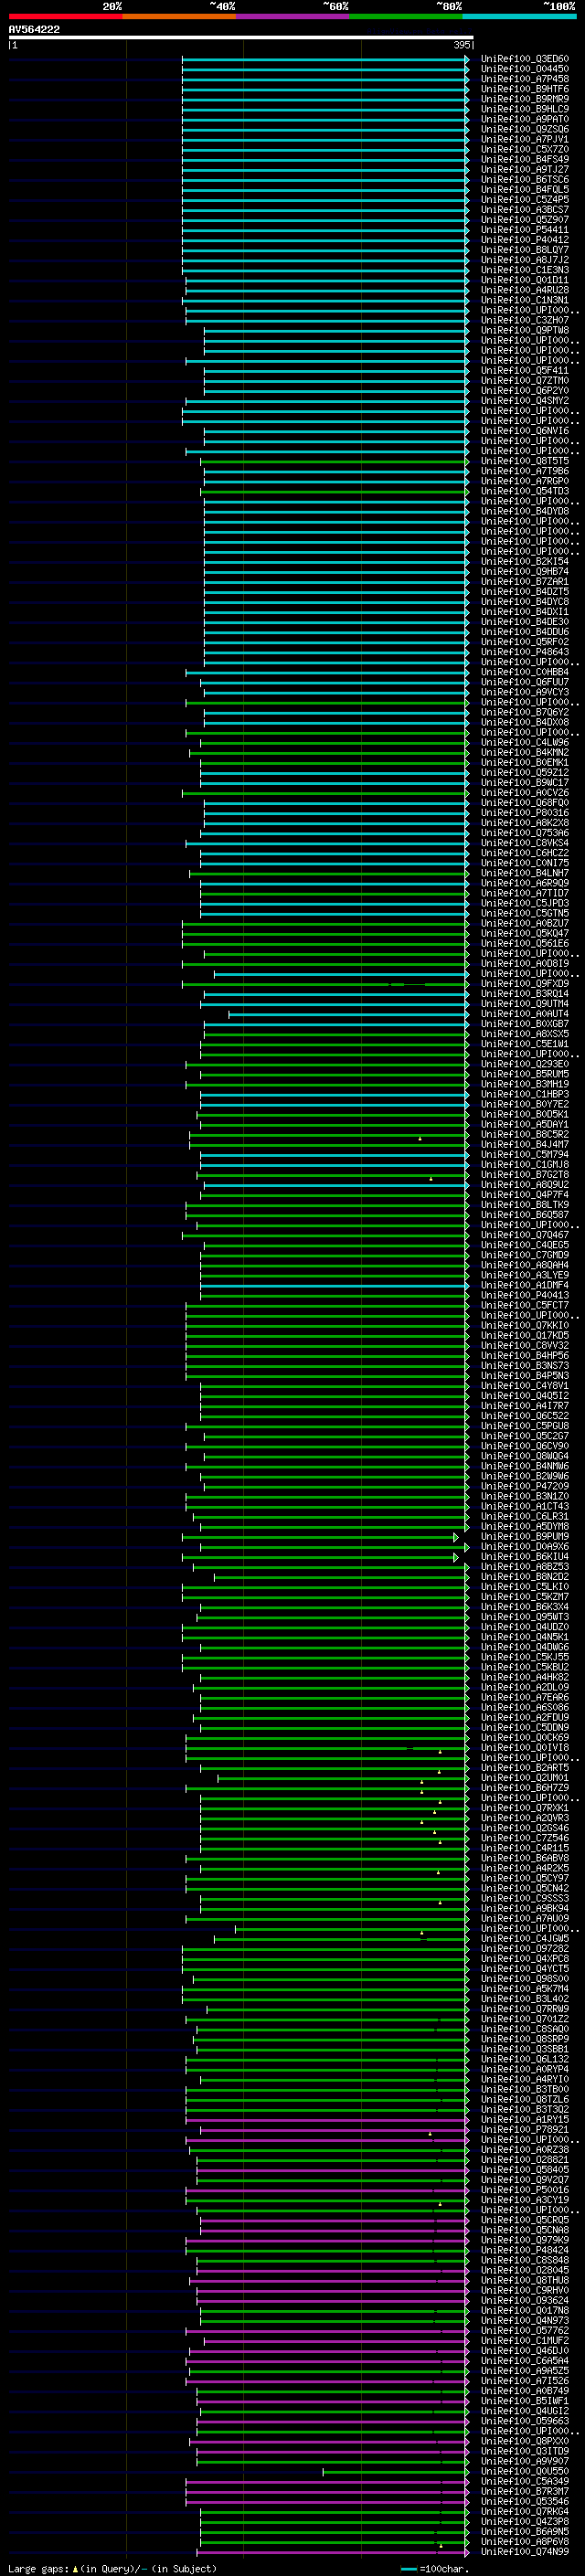The height and width of the screenshot is (2576, 585).
Task: Select hit label UniRef100_B8C5R2
Action: click(525, 1134)
